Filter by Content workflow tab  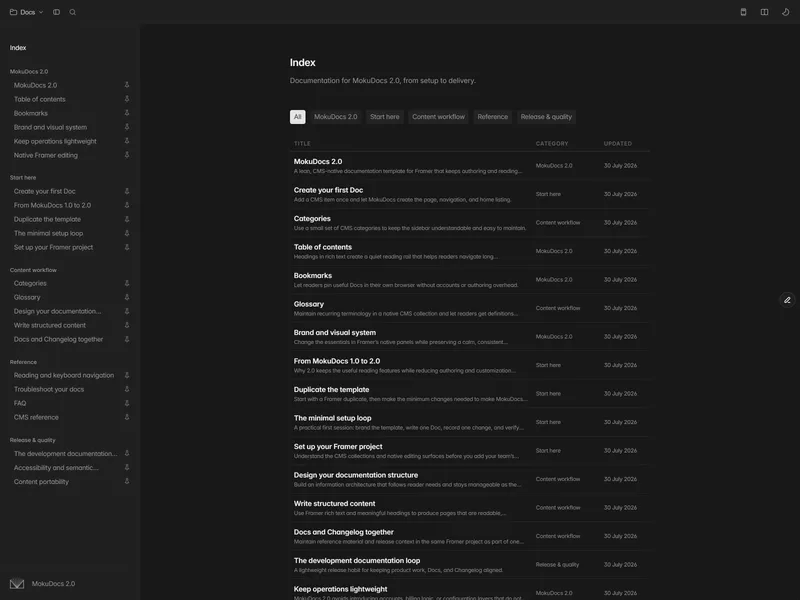(x=438, y=117)
